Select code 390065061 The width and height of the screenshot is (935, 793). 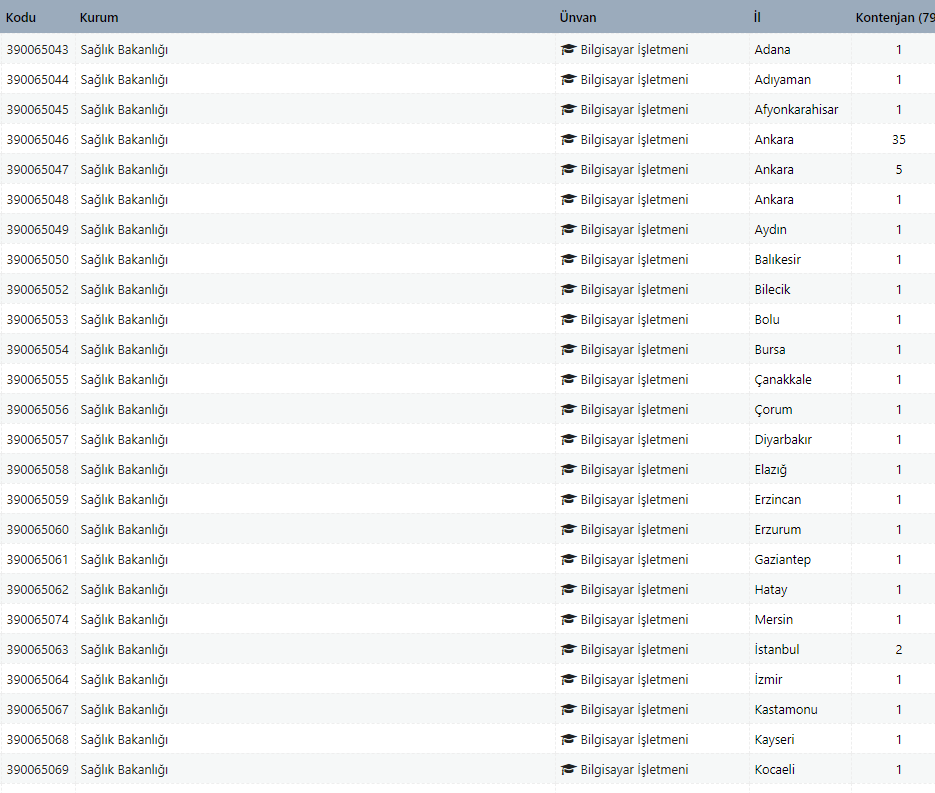click(38, 560)
